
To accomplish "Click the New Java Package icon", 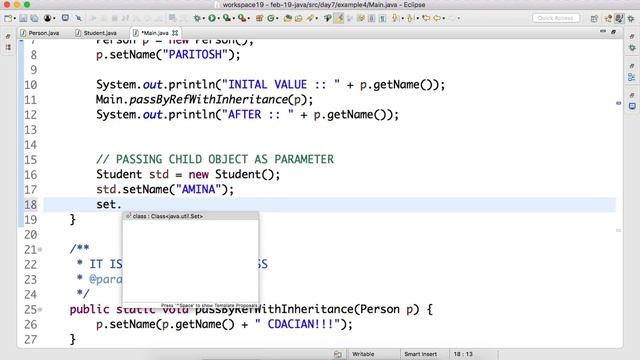I will tap(259, 18).
